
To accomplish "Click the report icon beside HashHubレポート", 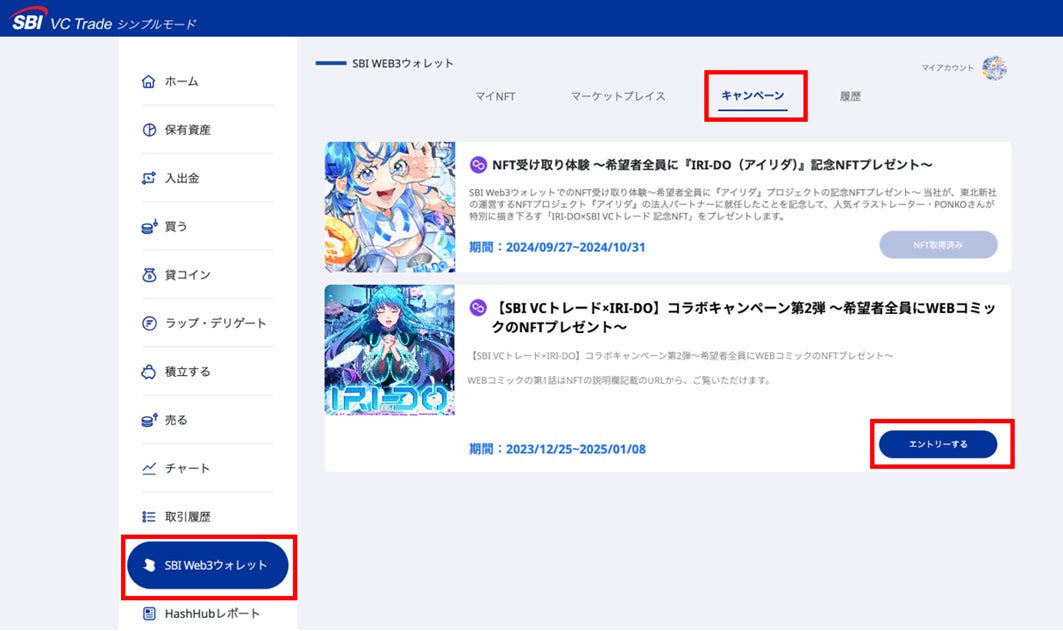I will tap(149, 613).
